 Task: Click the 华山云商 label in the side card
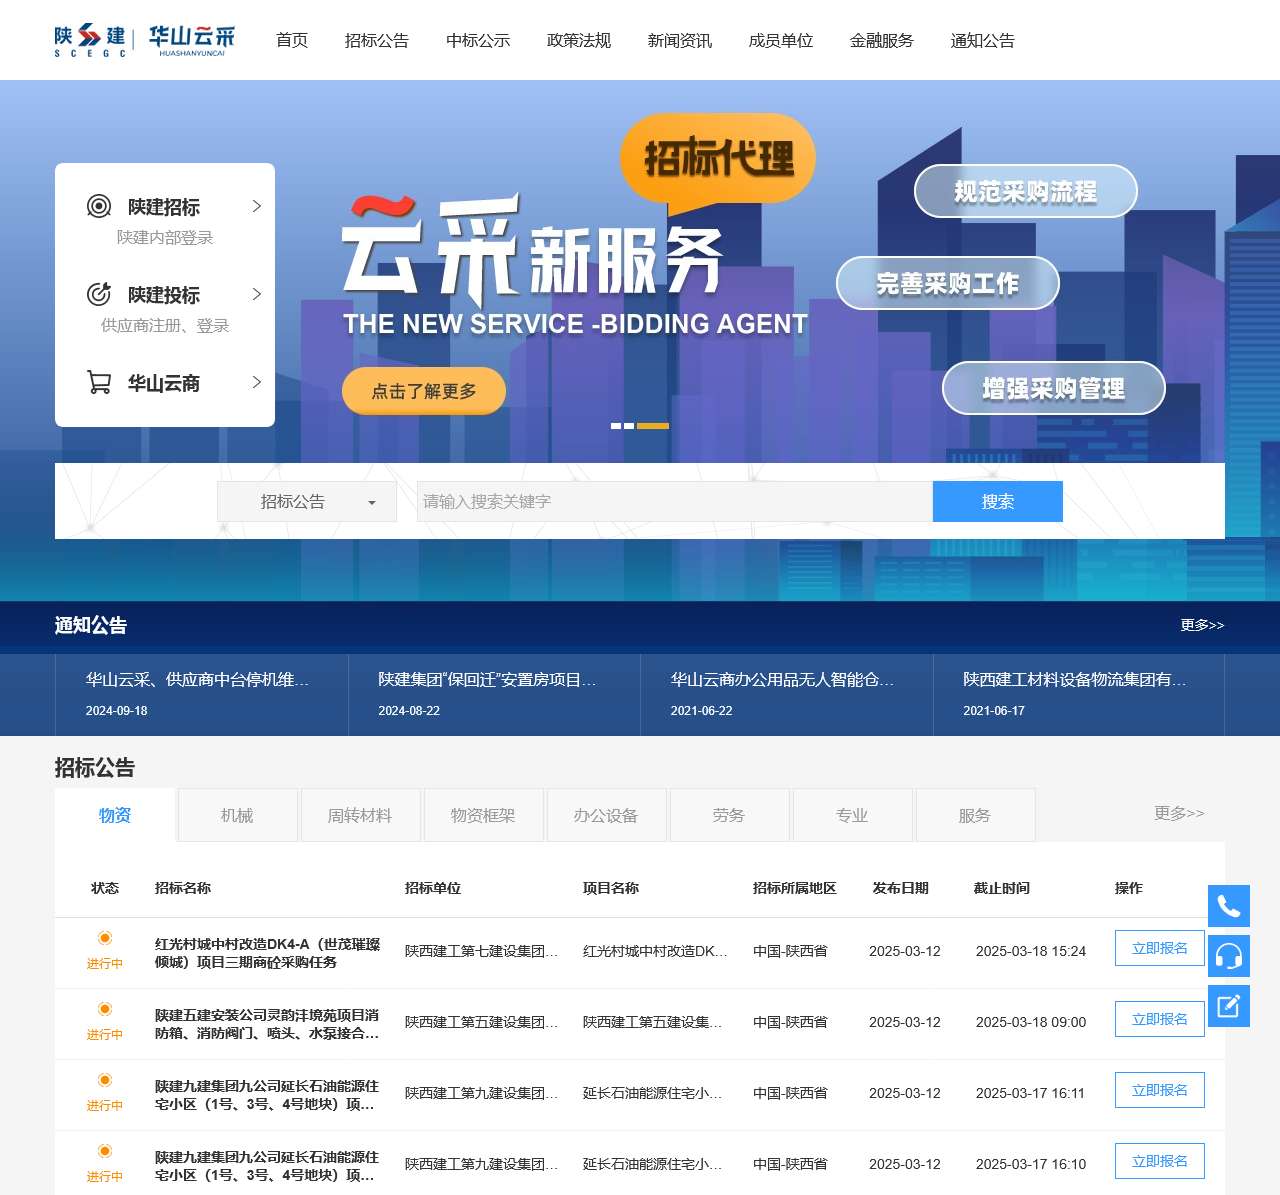tap(164, 383)
